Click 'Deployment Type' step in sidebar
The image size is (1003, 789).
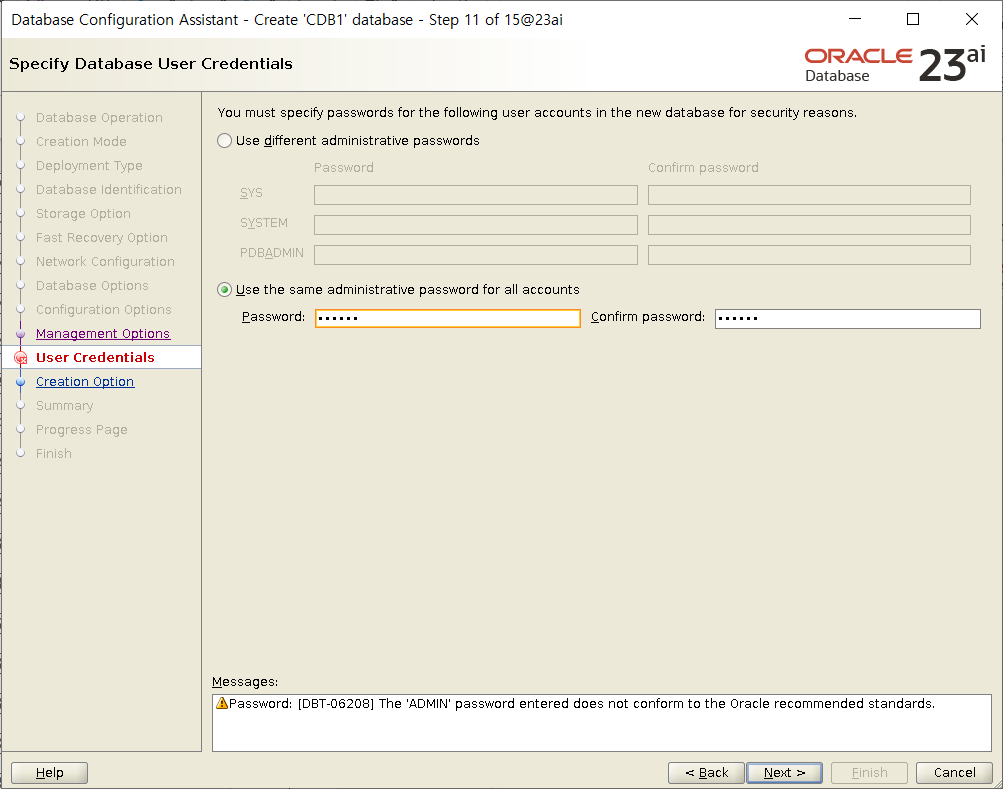tap(89, 166)
